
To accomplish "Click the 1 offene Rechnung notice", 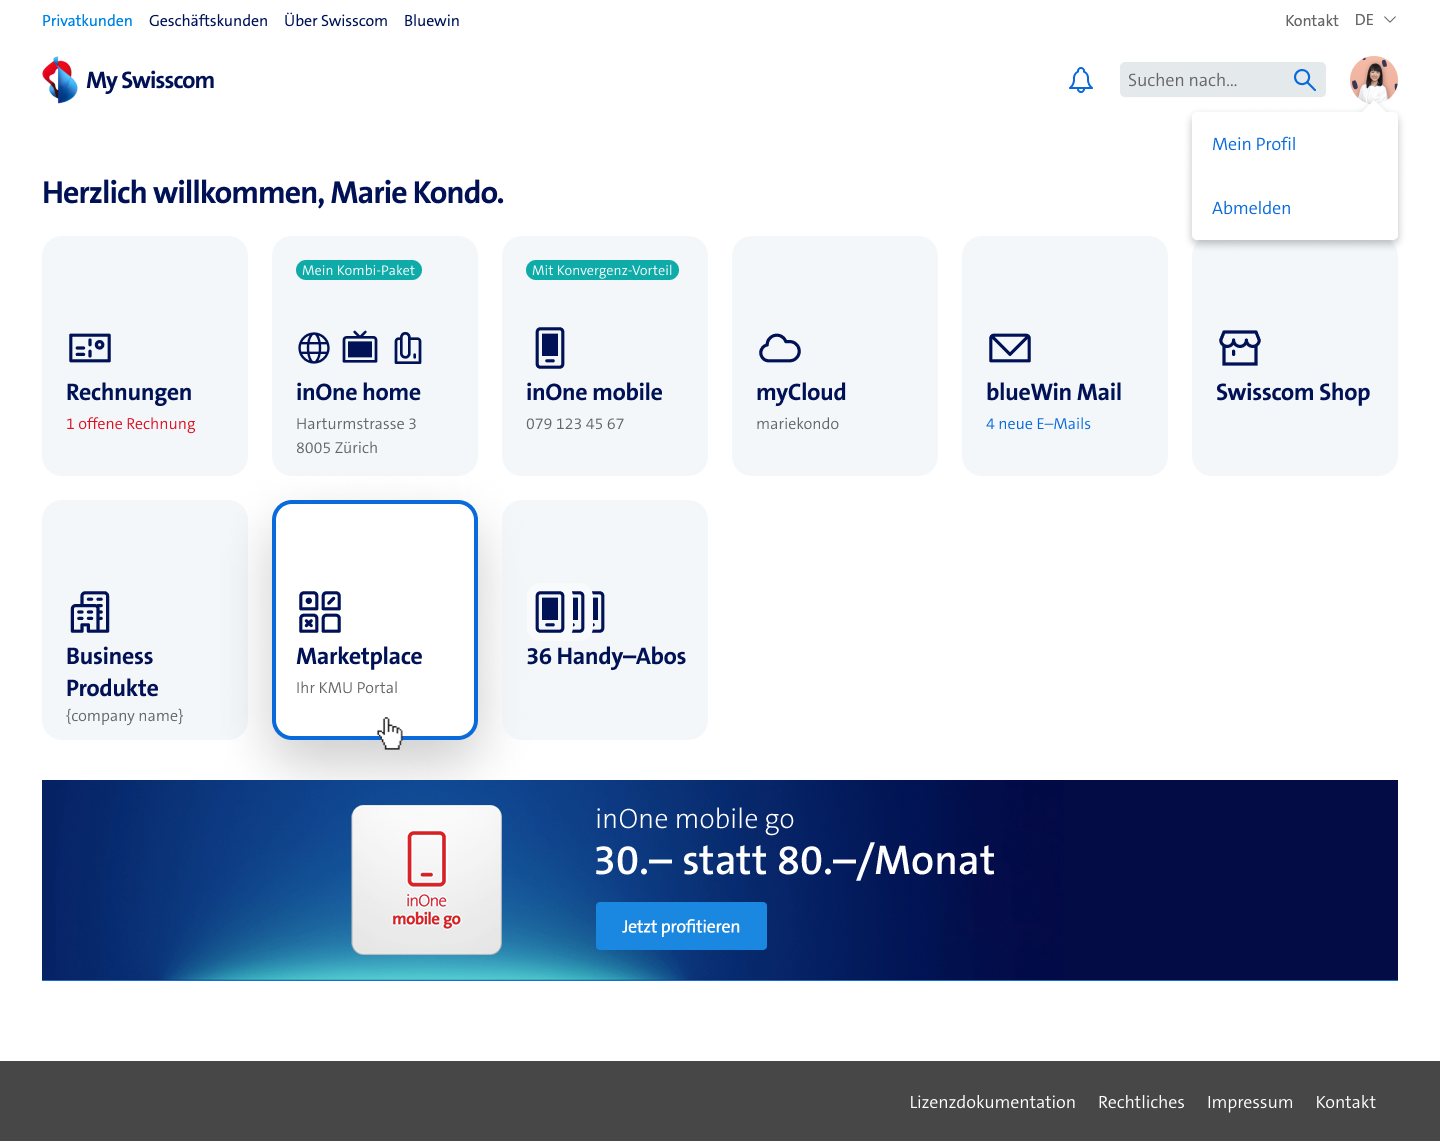I will 131,424.
